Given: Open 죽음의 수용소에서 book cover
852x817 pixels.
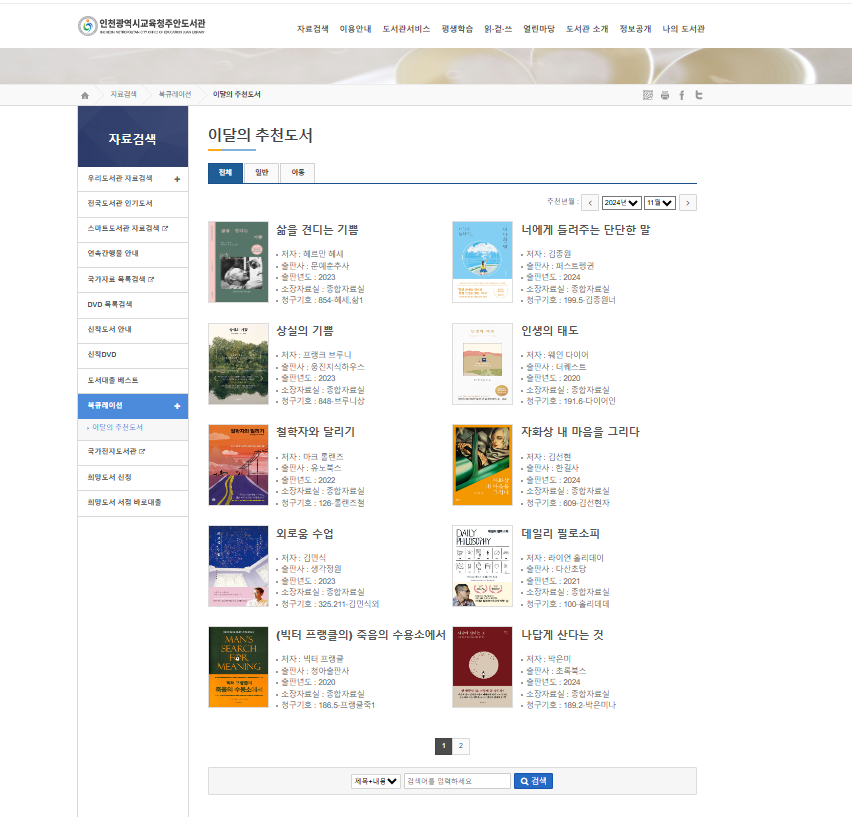Looking at the screenshot, I should [x=238, y=667].
